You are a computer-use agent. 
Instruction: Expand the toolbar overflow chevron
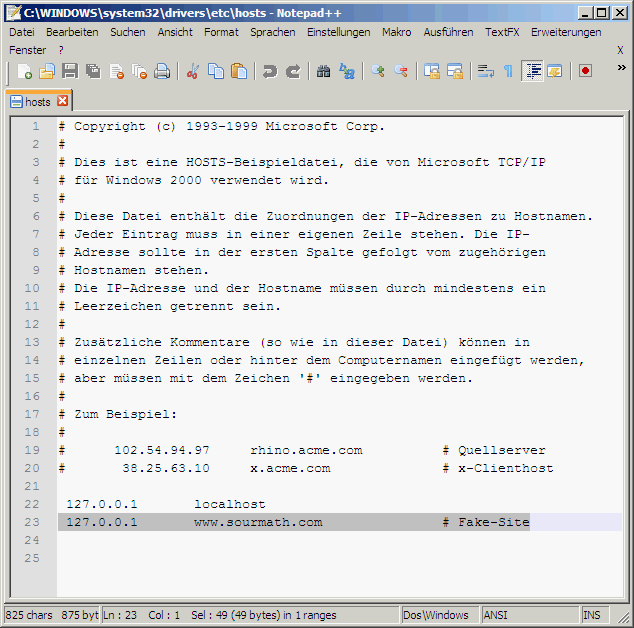621,68
